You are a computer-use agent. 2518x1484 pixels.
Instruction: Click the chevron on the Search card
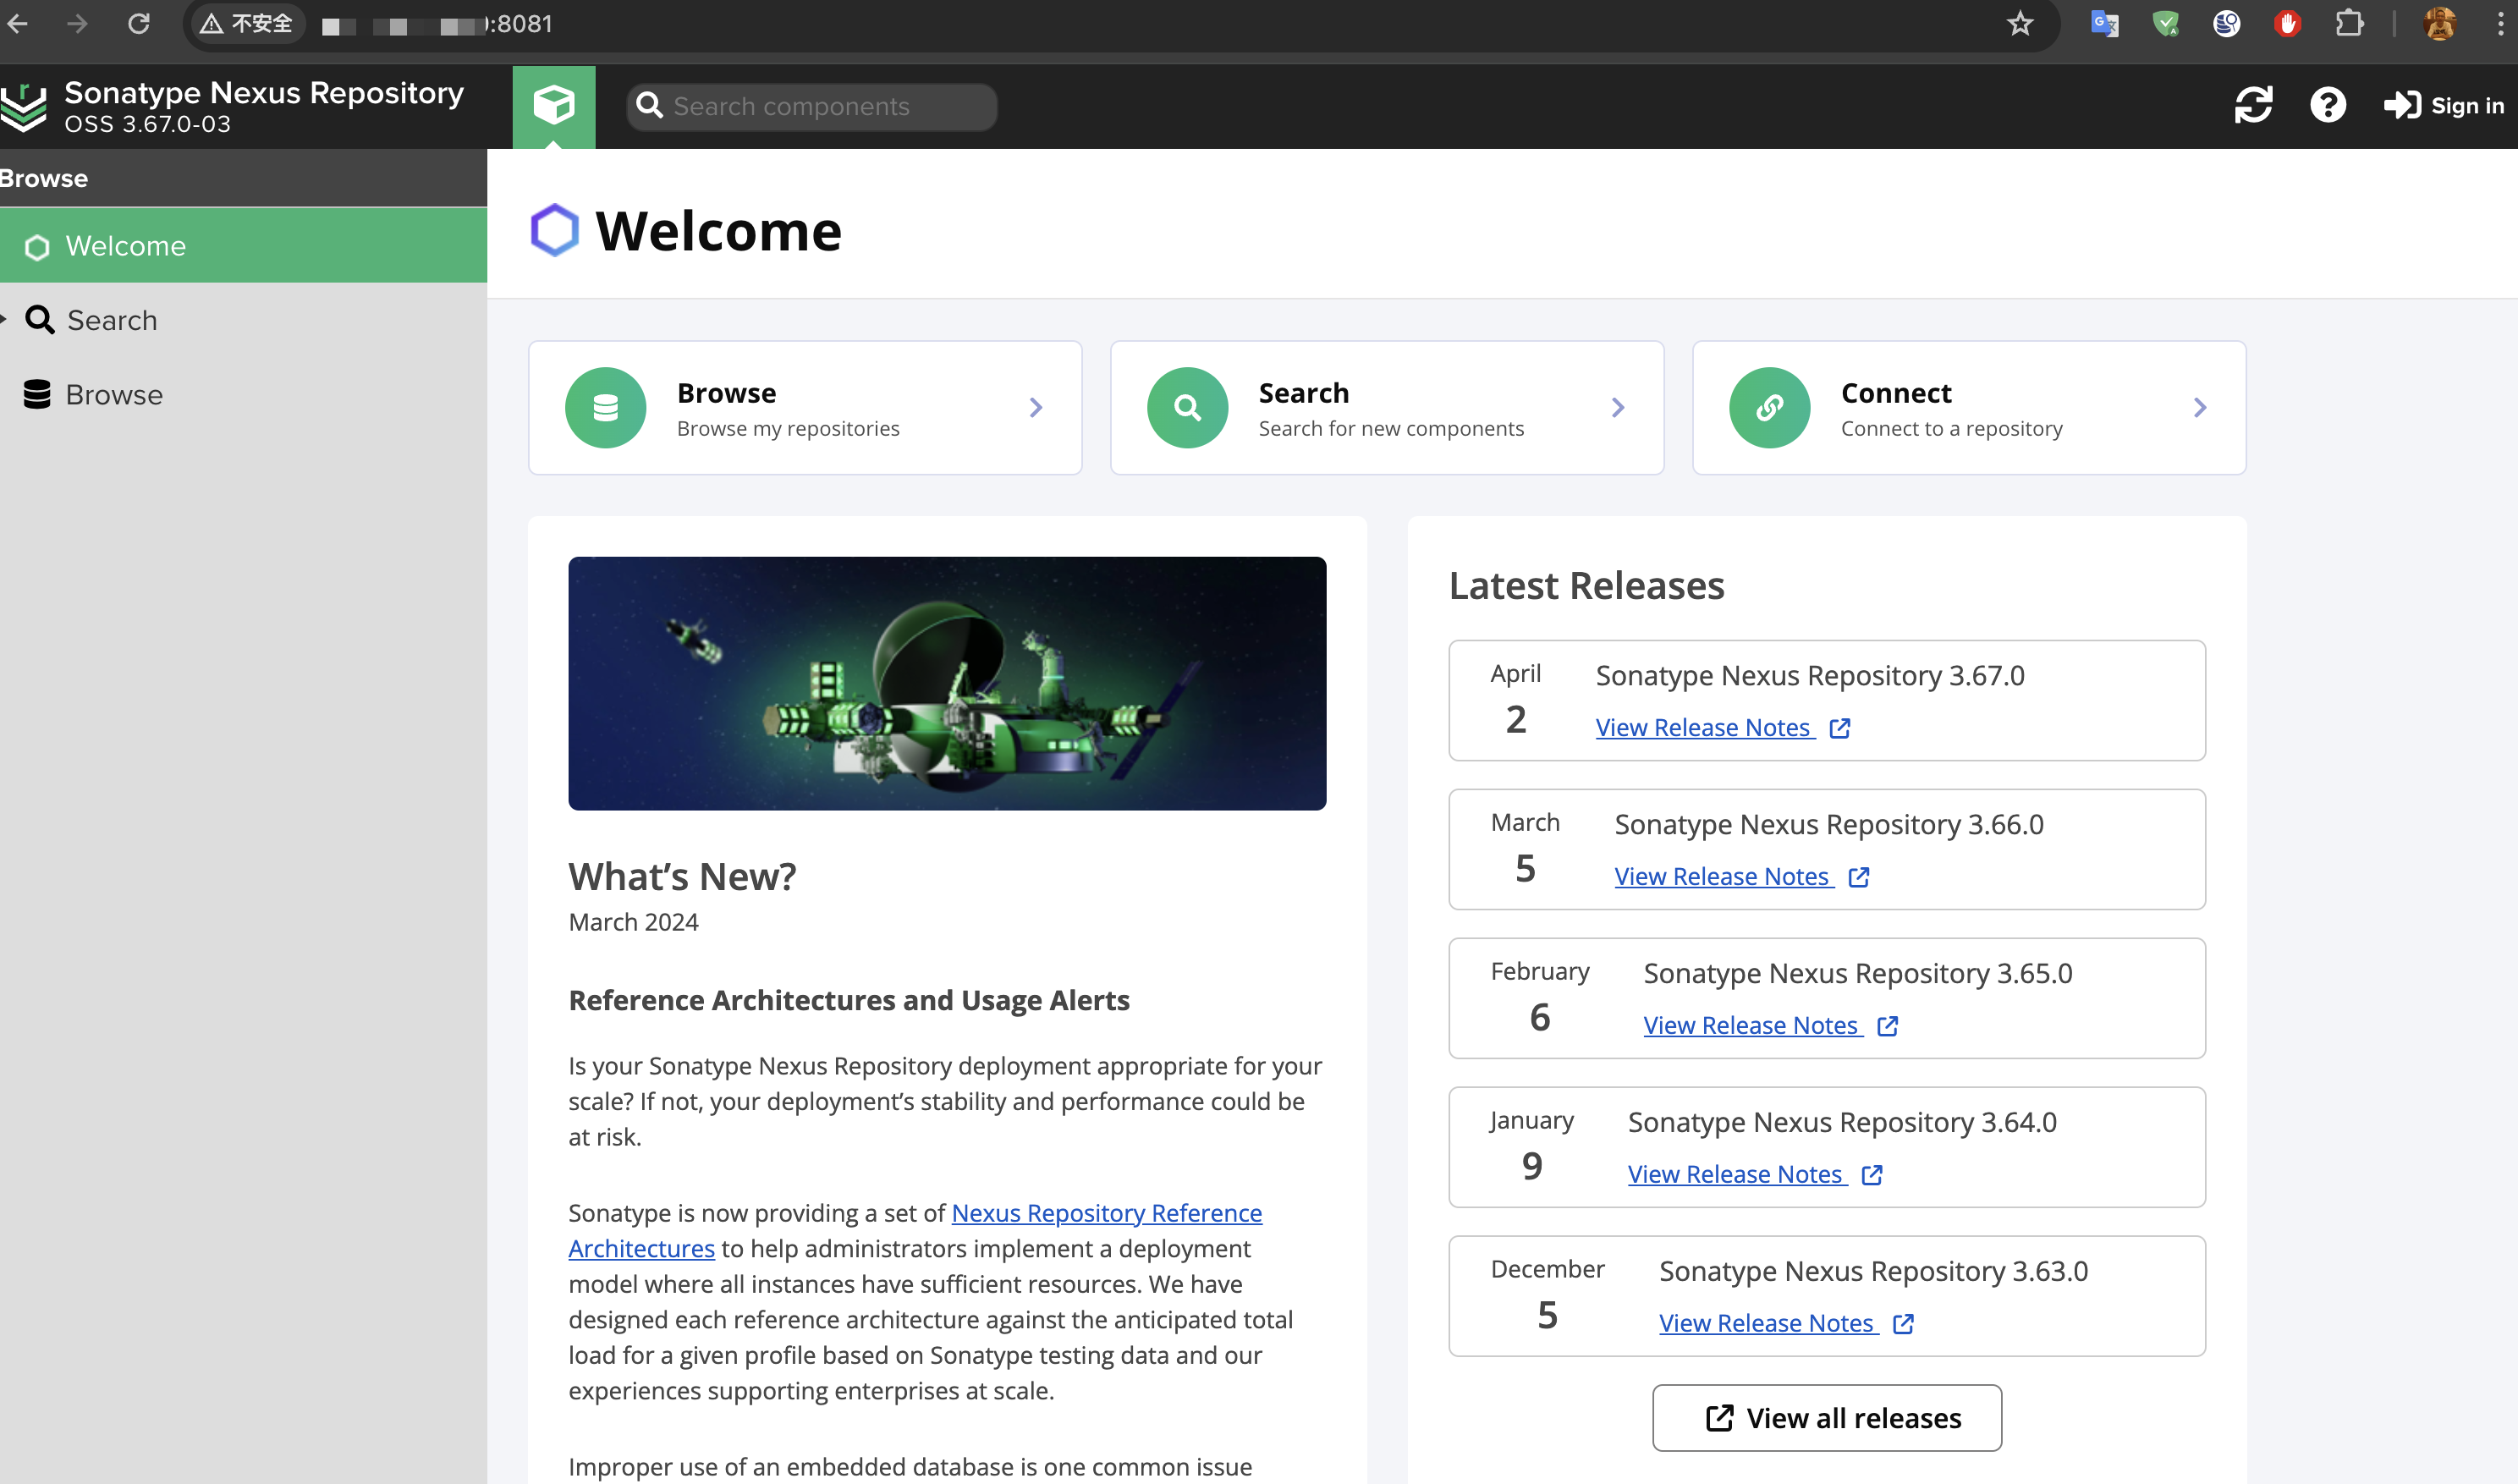1618,408
